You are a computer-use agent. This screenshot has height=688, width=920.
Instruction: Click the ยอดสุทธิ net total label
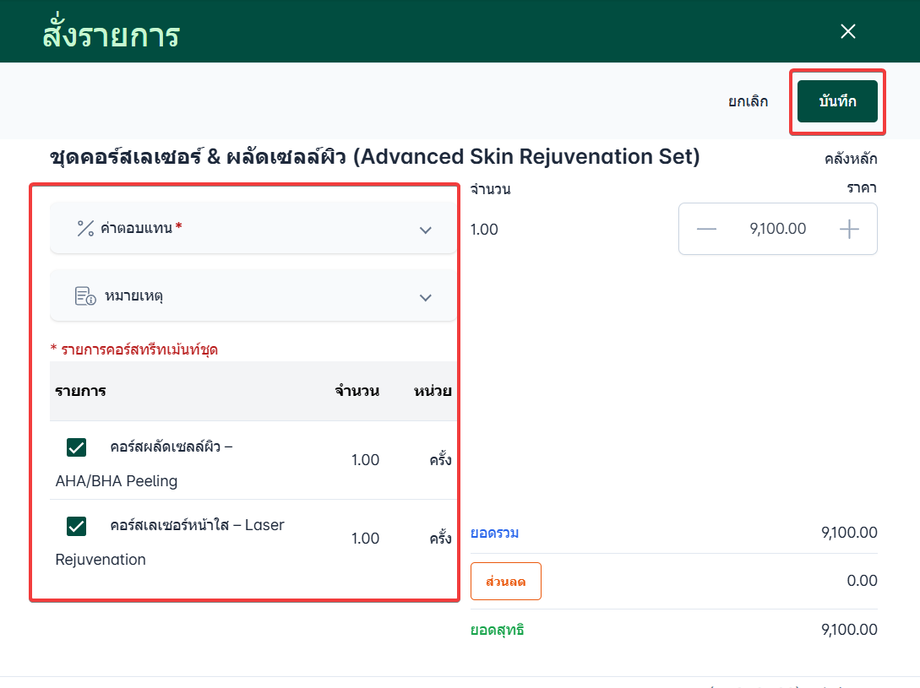point(497,630)
